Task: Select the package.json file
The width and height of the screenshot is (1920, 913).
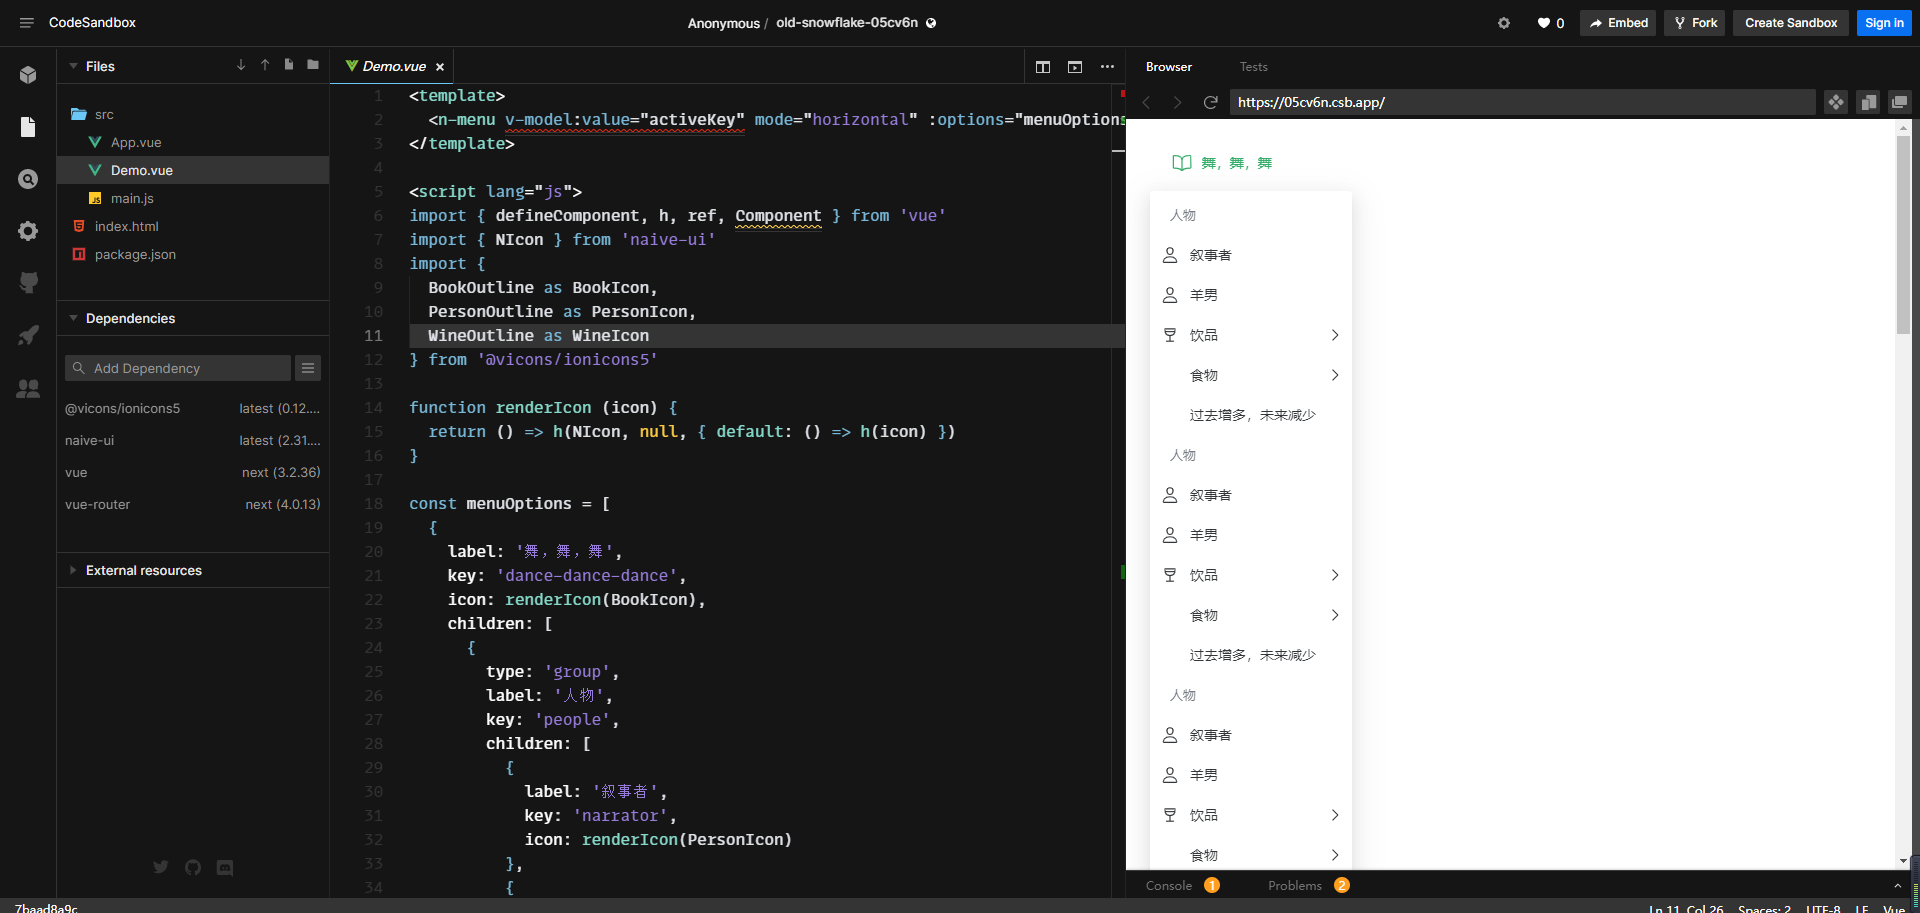Action: pyautogui.click(x=133, y=254)
